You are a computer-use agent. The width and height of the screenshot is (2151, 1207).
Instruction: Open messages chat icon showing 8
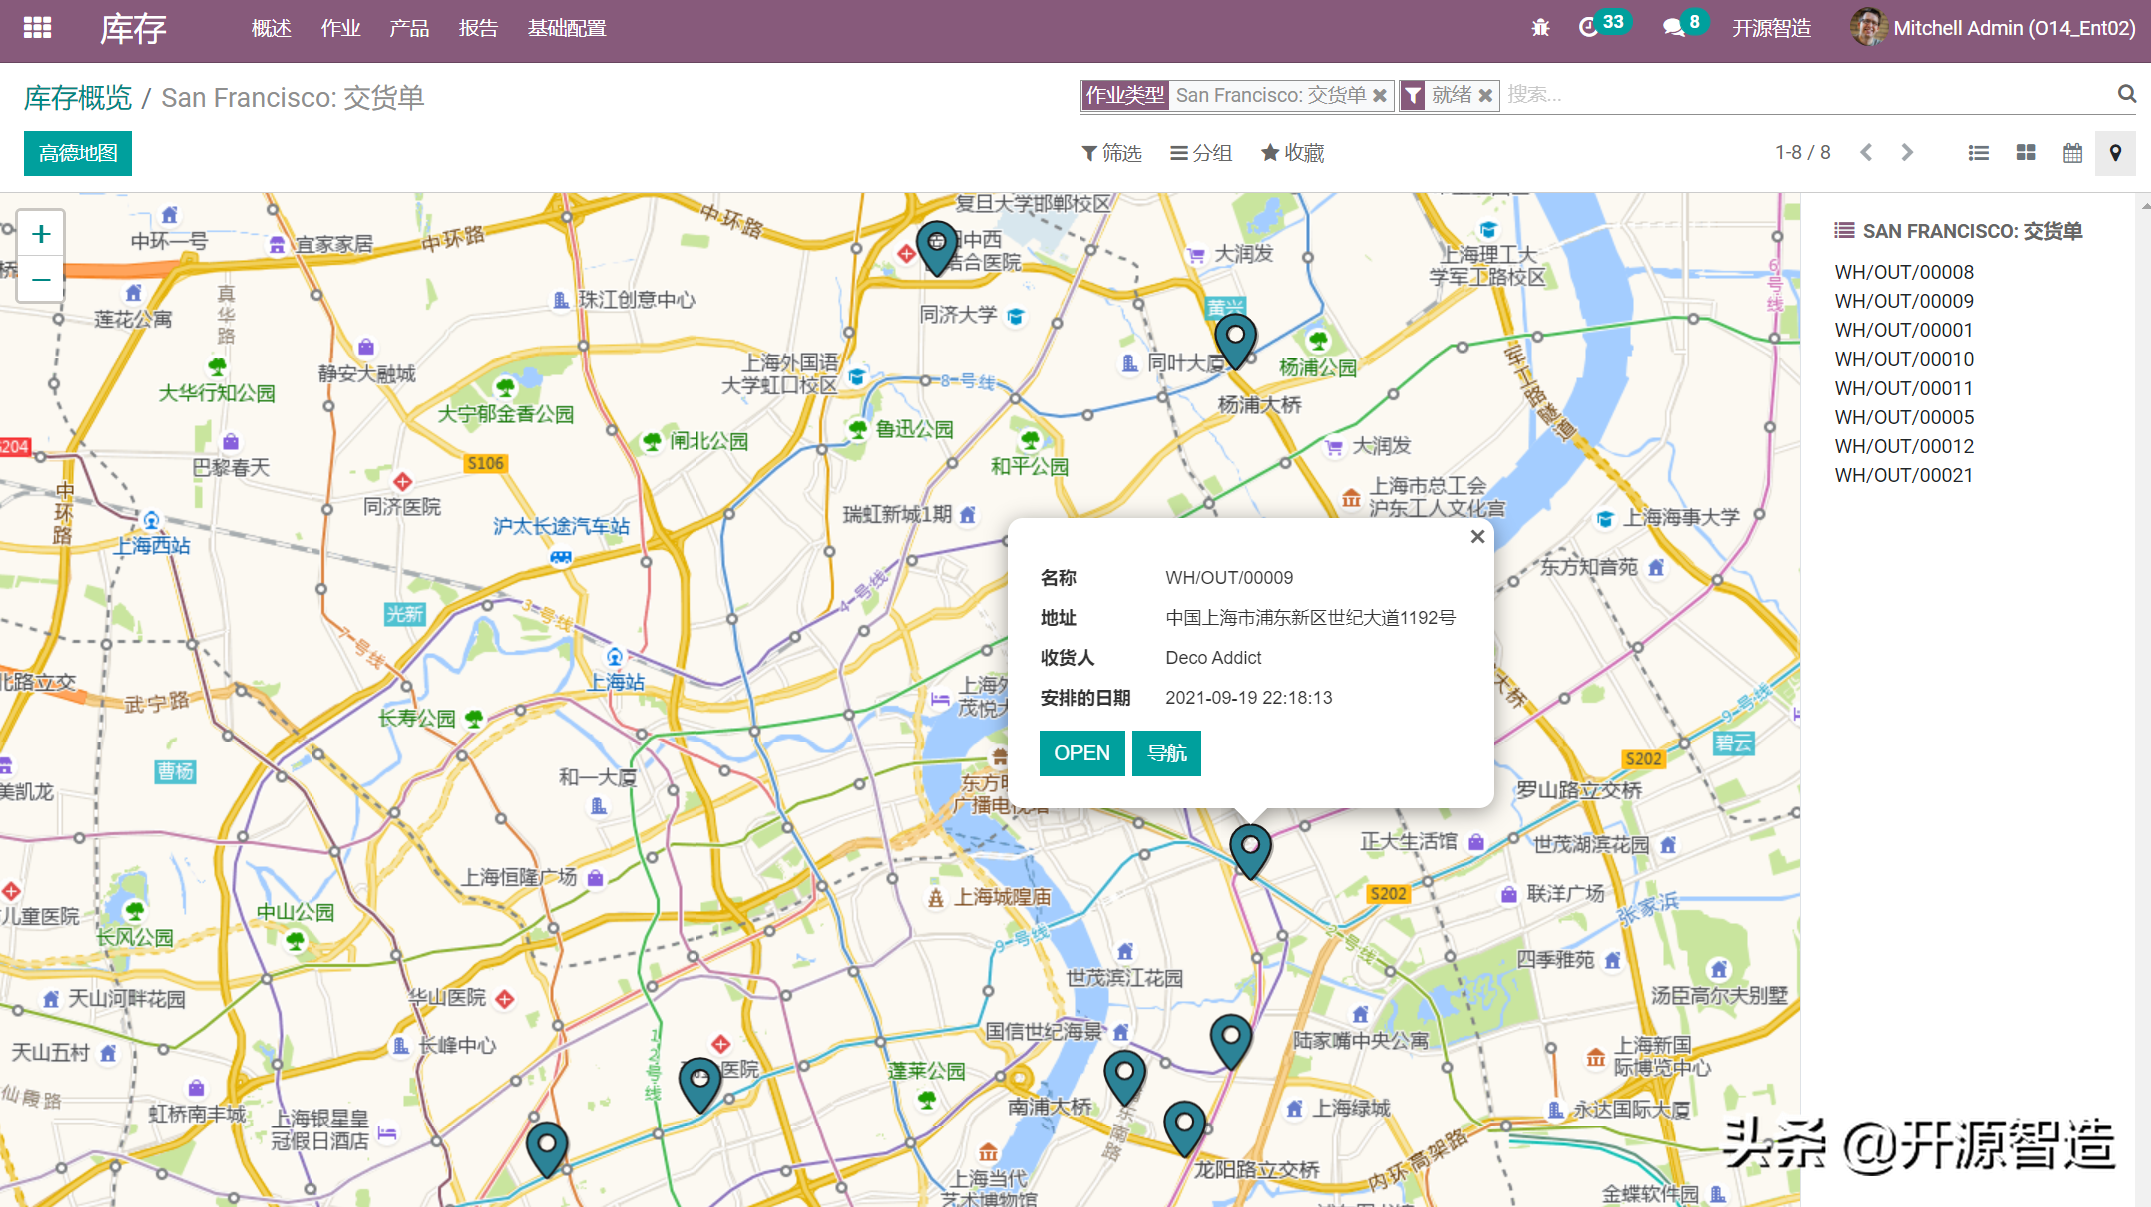1684,26
